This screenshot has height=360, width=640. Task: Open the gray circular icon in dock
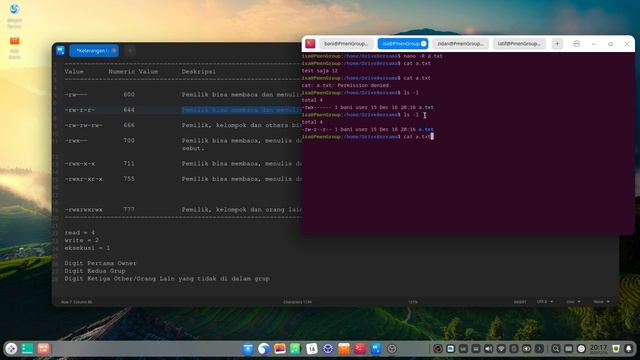tap(392, 349)
